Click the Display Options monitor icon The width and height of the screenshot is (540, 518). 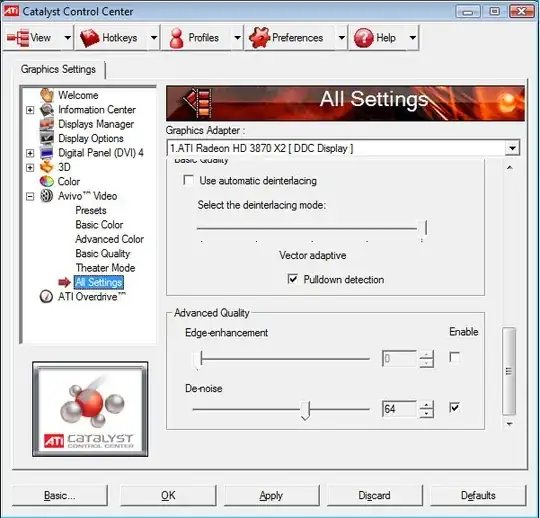[46, 138]
